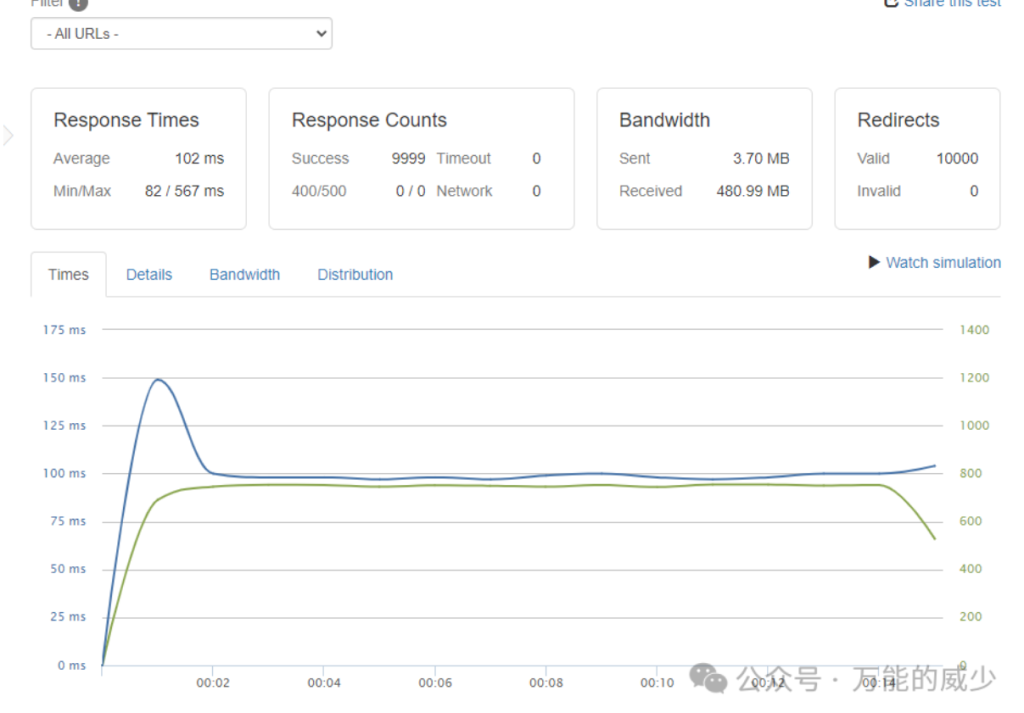Click the Response Counts heading
Viewport: 1024px width, 713px height.
coord(369,120)
